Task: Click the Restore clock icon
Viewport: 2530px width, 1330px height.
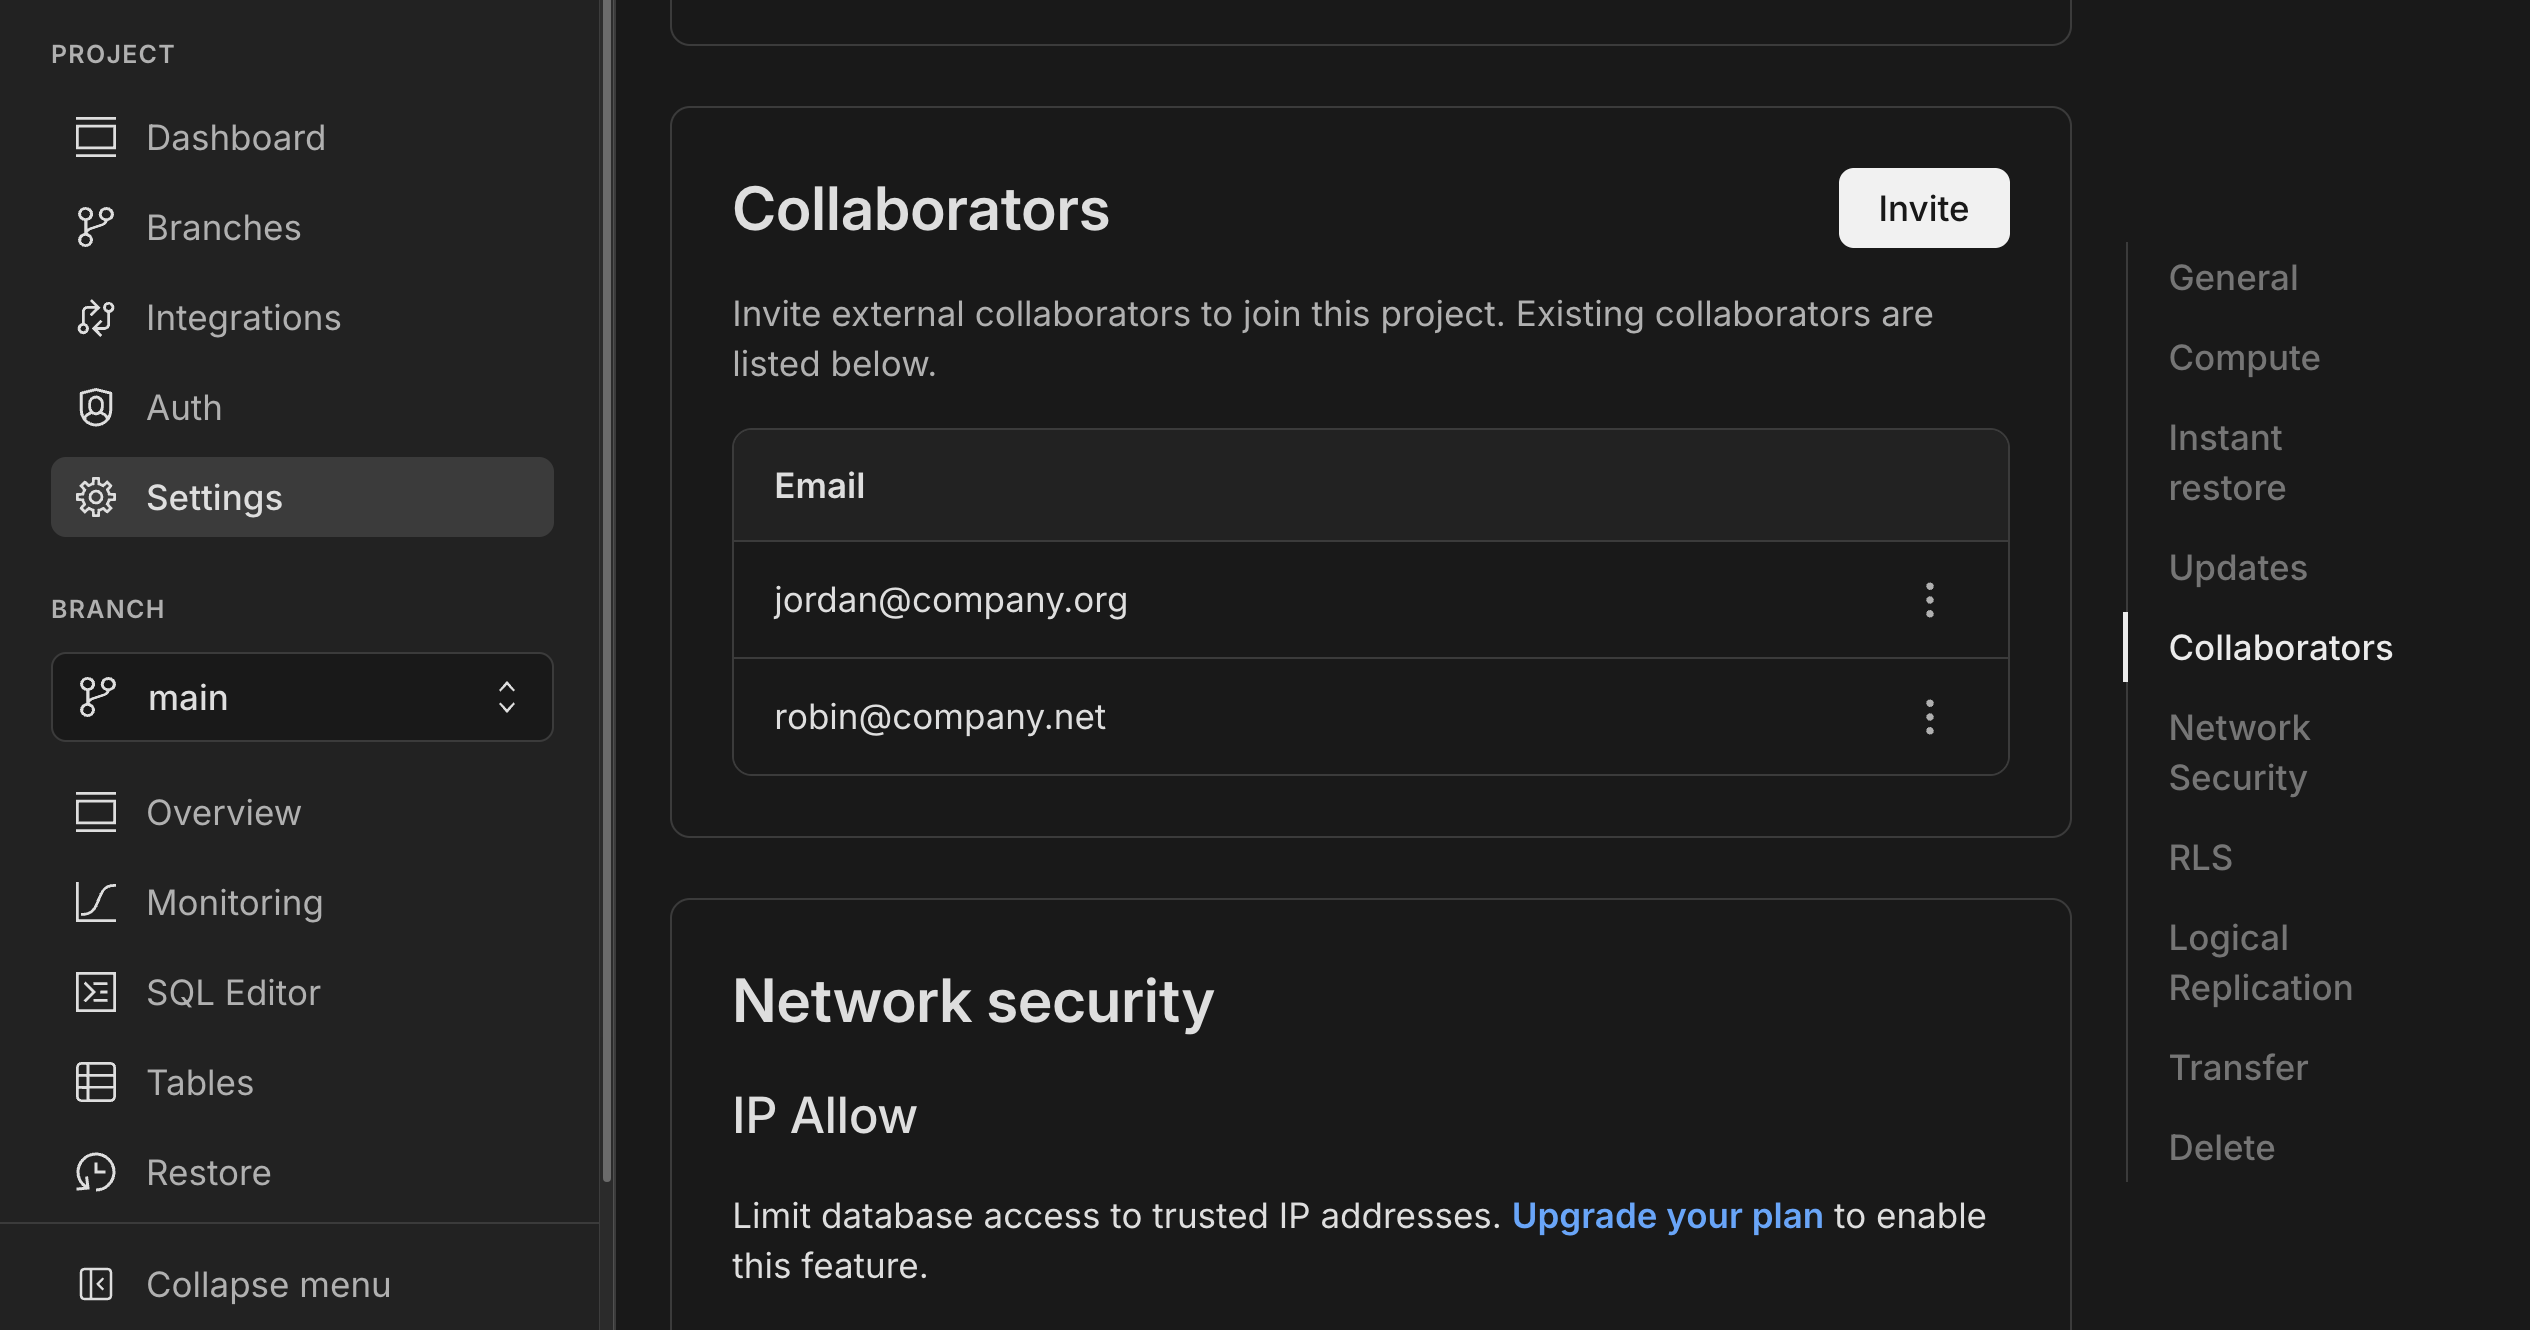Action: [95, 1172]
